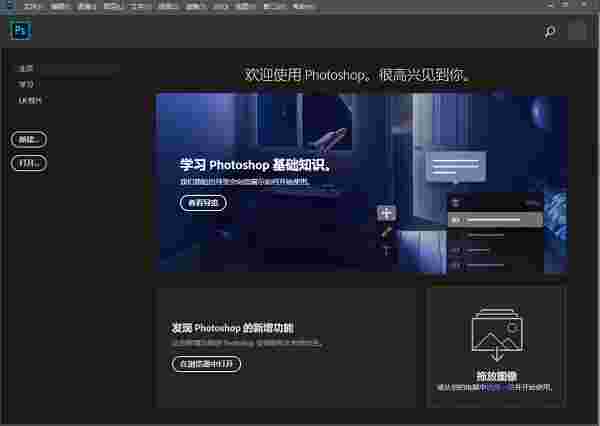Viewport: 600px width, 426px height.
Task: Open the 文件 (File) menu
Action: point(31,7)
